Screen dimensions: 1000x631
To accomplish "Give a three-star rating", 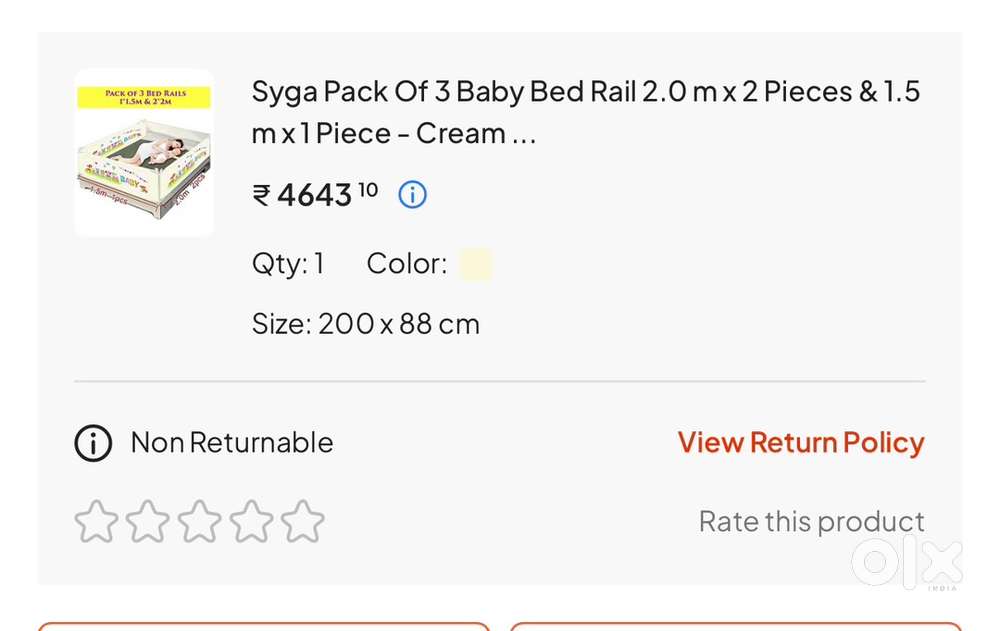I will [x=200, y=522].
